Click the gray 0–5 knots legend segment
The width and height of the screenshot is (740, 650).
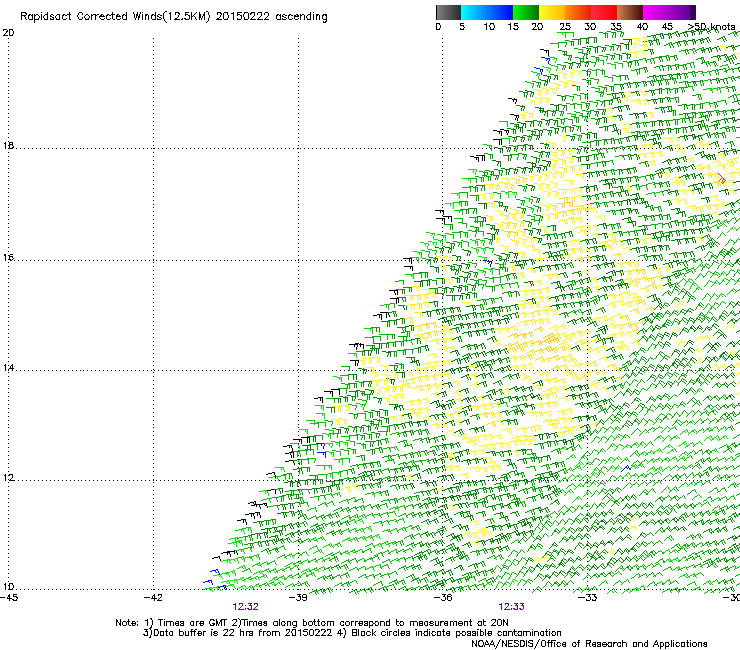(x=448, y=12)
